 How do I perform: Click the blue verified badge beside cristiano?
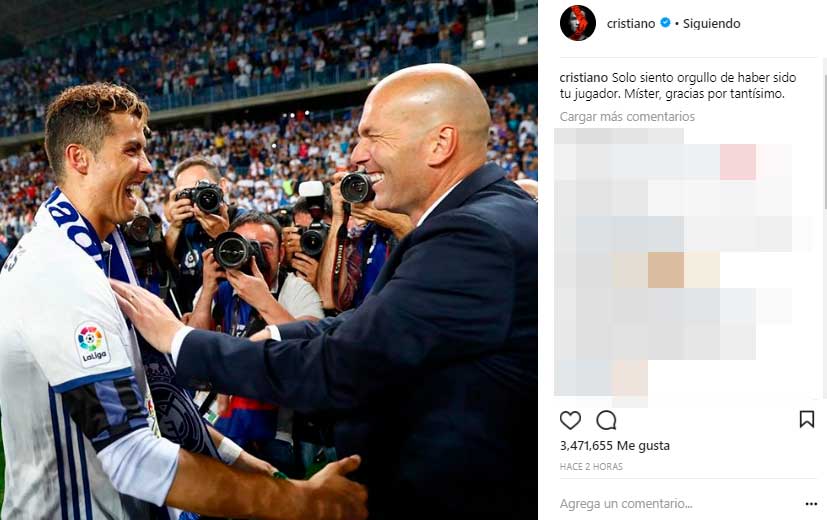665,23
